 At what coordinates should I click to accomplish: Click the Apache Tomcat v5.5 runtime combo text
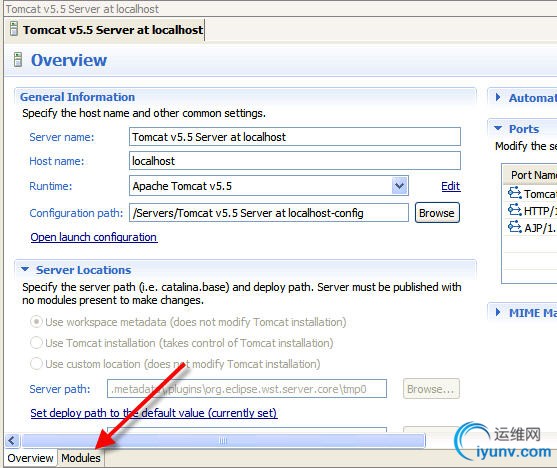click(x=182, y=186)
